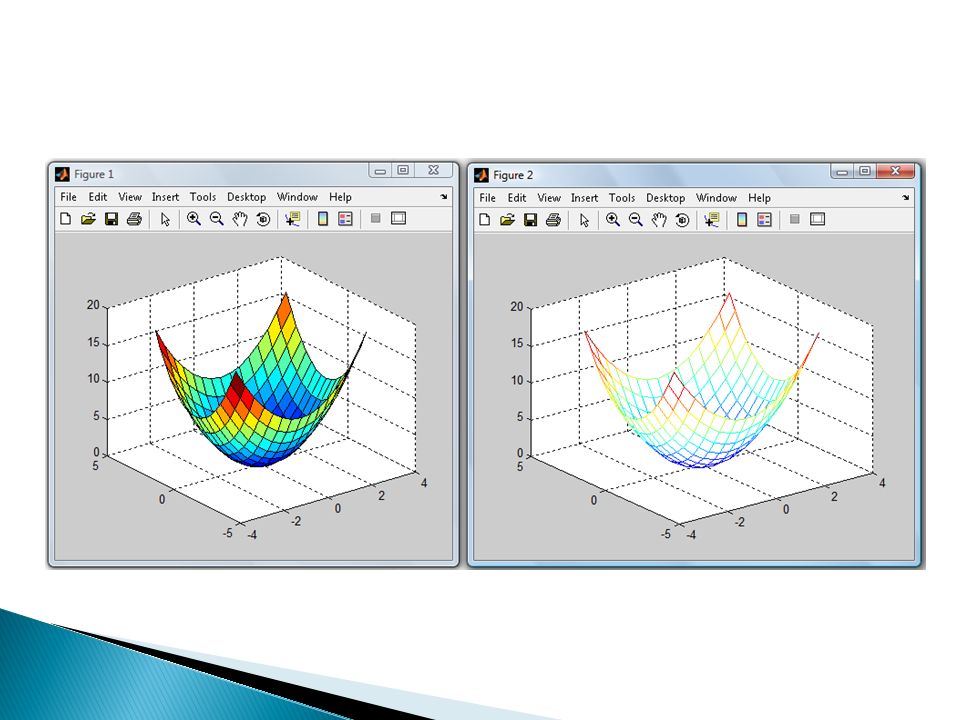Open Insert menu in Figure 1
The height and width of the screenshot is (720, 960).
[x=165, y=197]
